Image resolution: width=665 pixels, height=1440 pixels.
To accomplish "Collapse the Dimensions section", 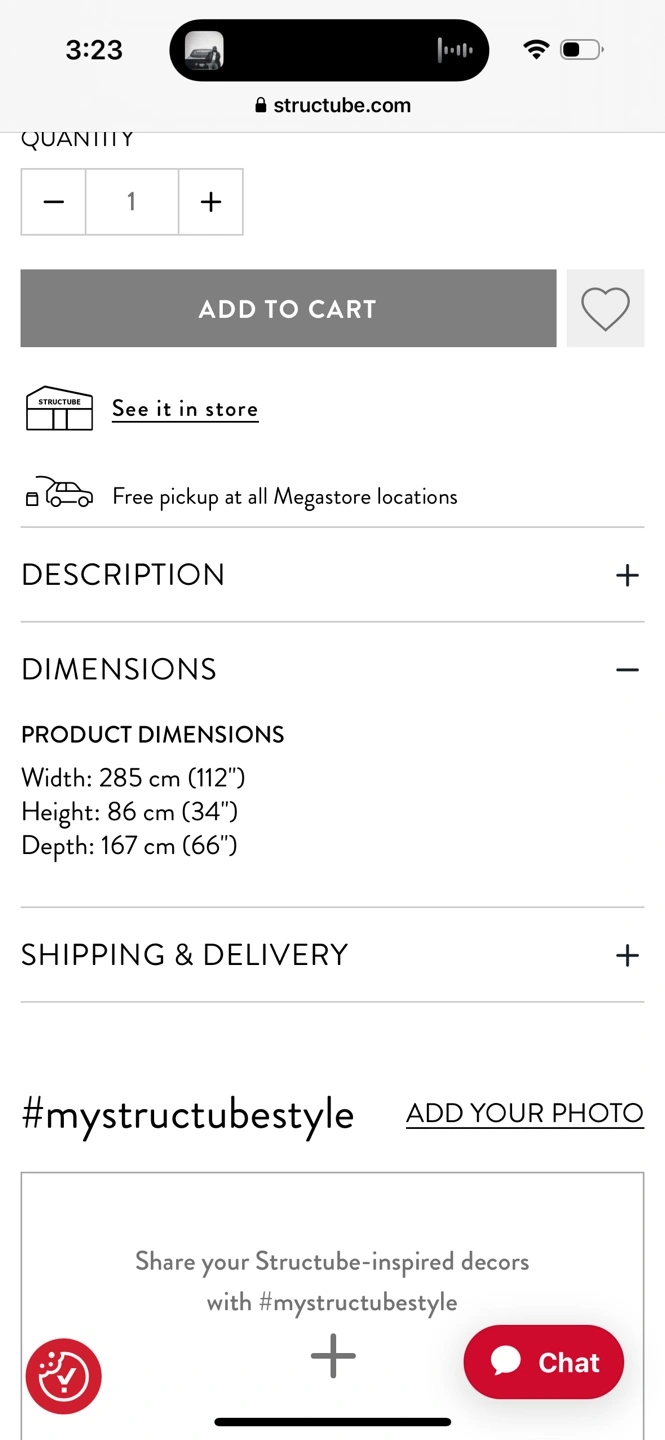I will (332, 669).
